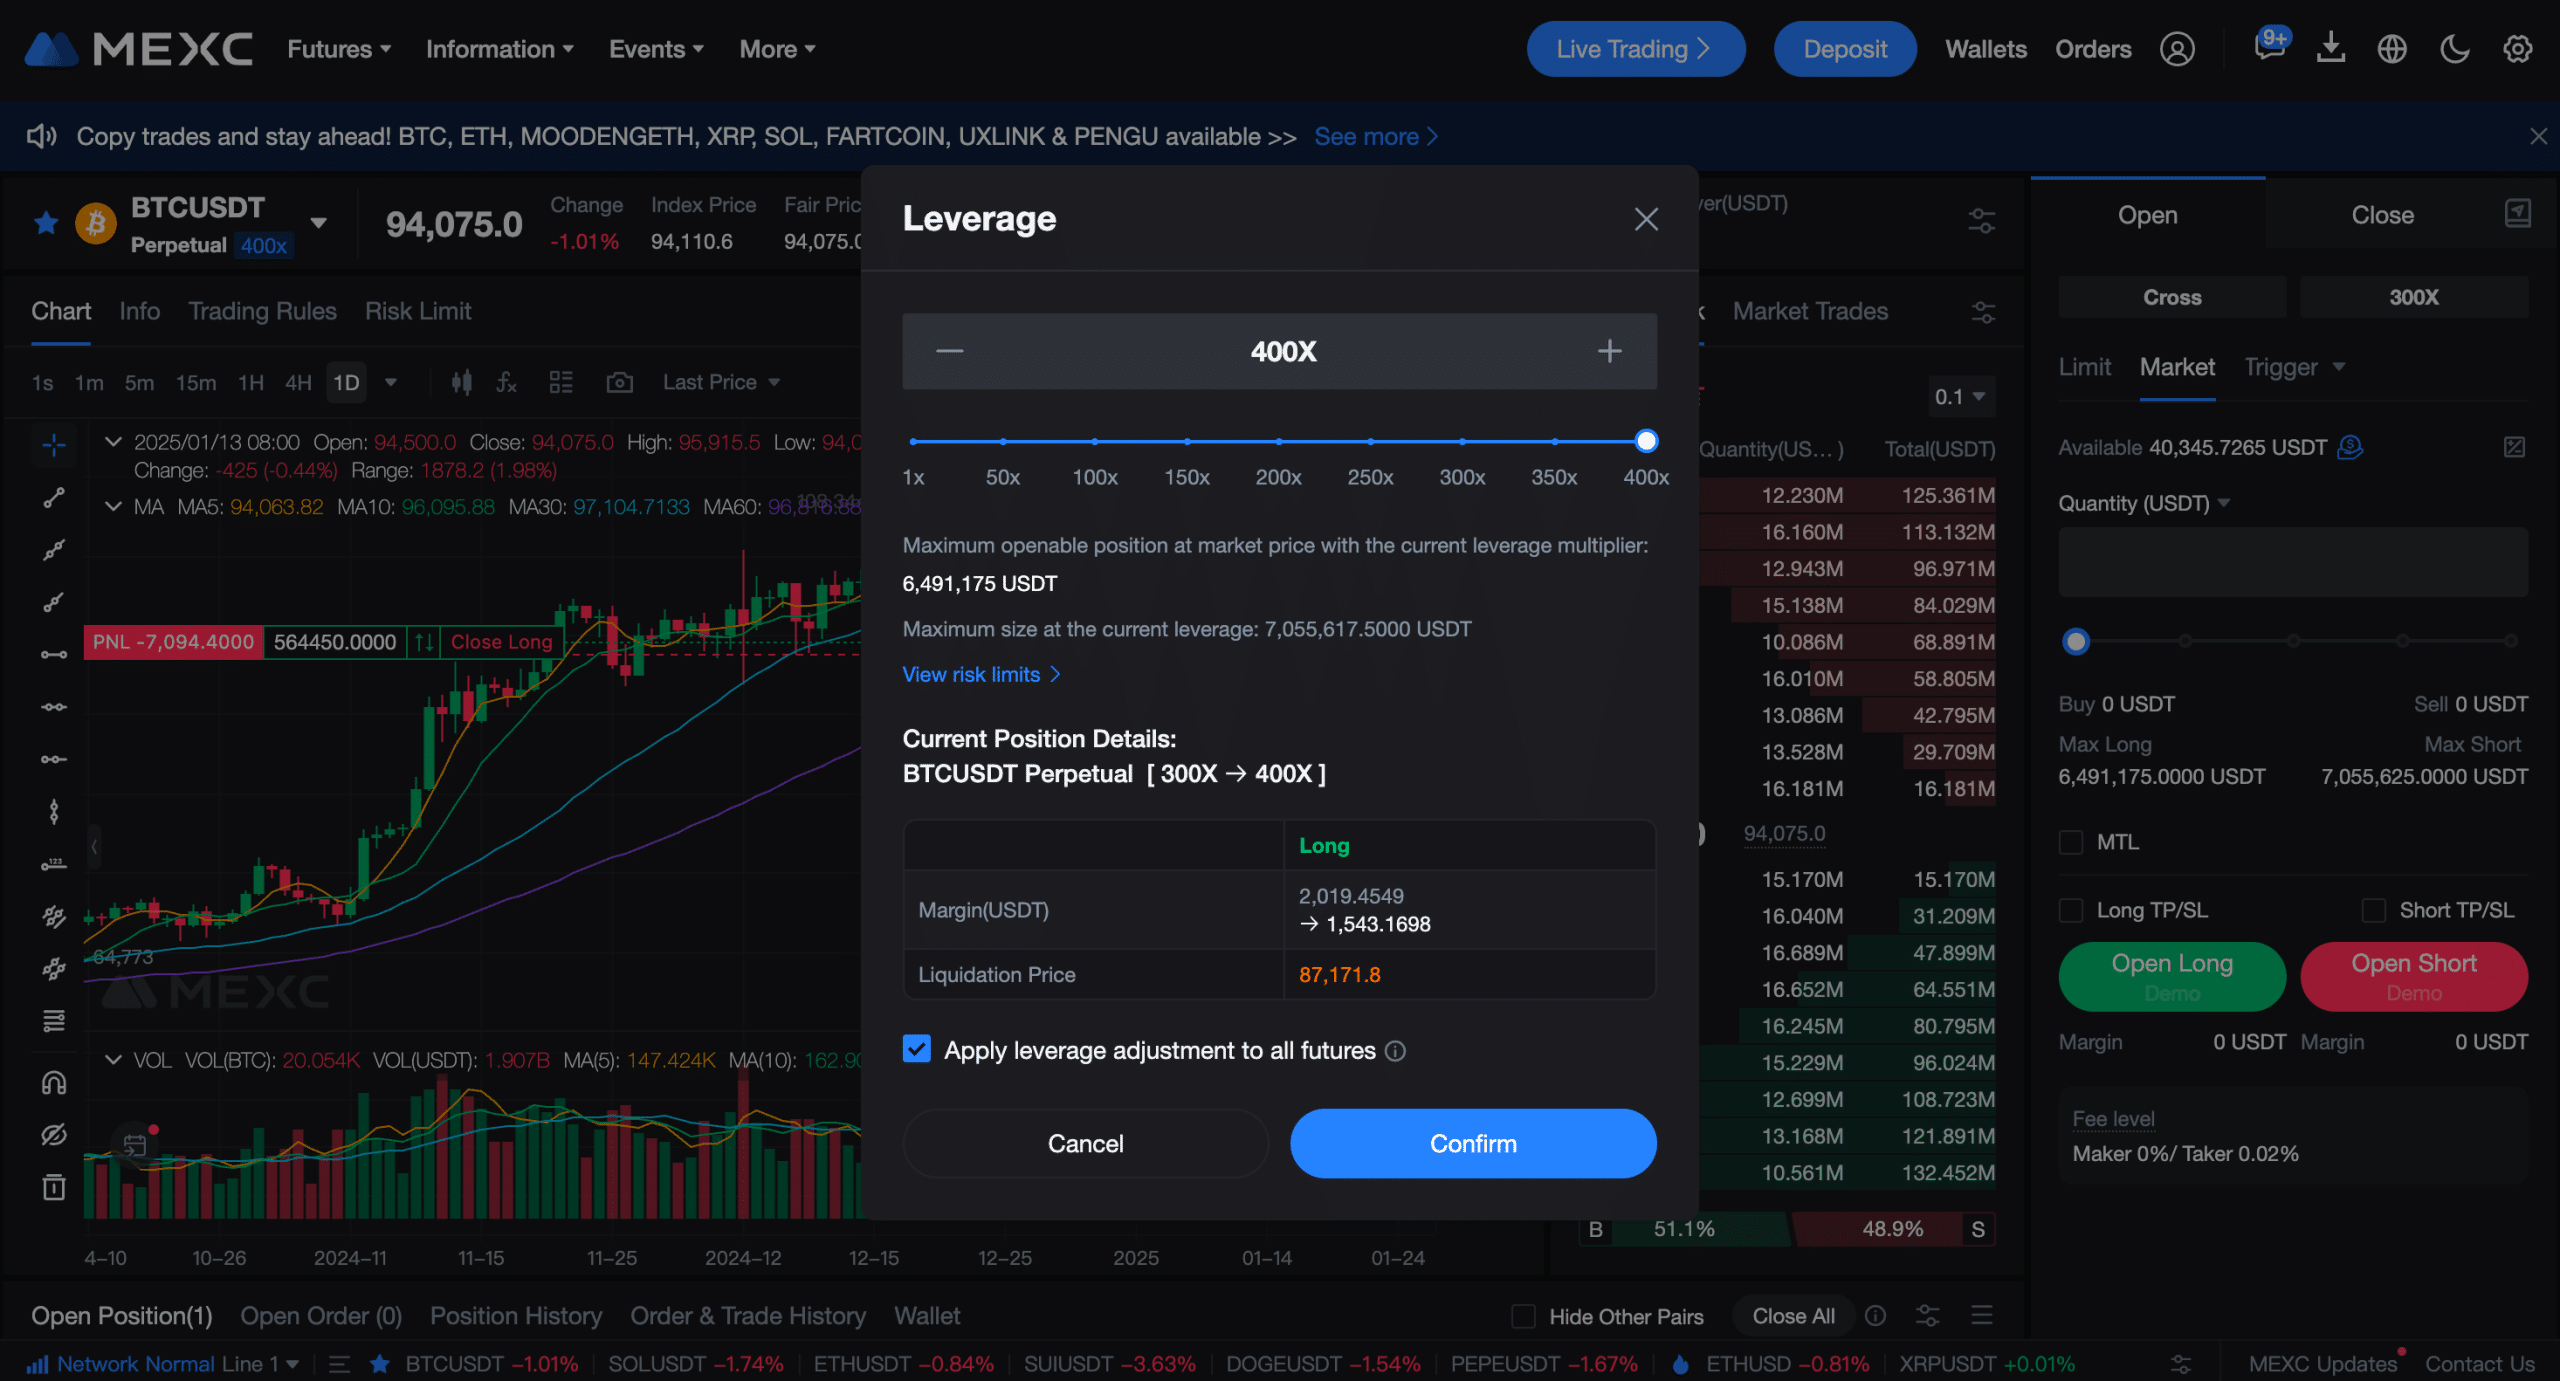Open messages with 9+ badge
The height and width of the screenshot is (1381, 2560).
point(2270,47)
